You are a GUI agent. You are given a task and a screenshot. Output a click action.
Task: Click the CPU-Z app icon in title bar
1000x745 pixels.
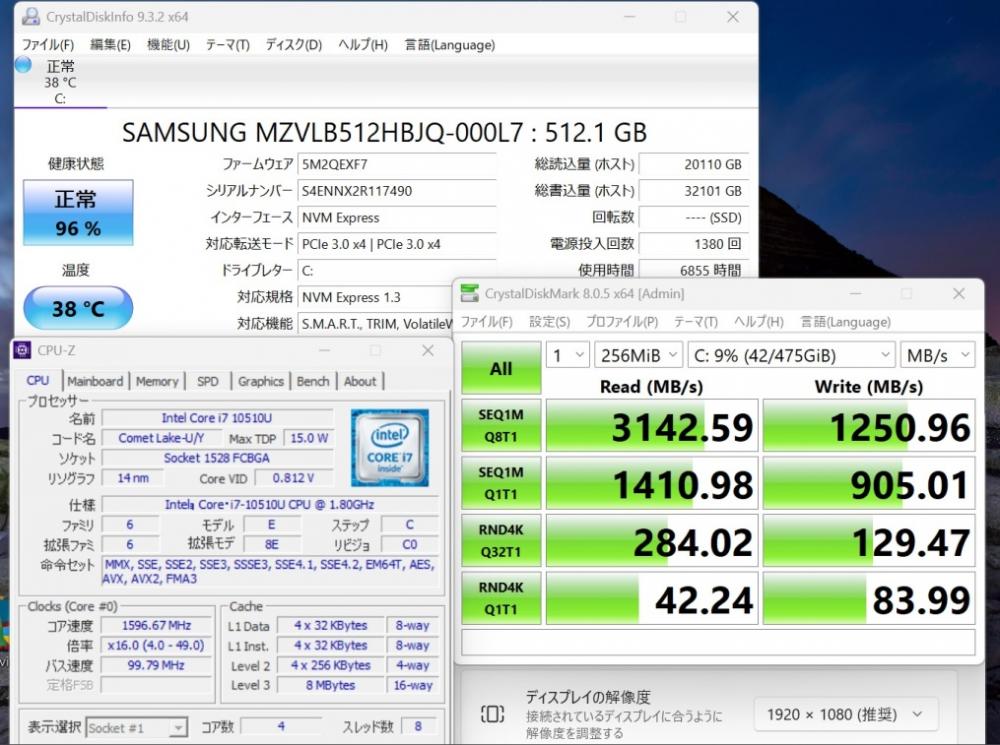(x=22, y=350)
